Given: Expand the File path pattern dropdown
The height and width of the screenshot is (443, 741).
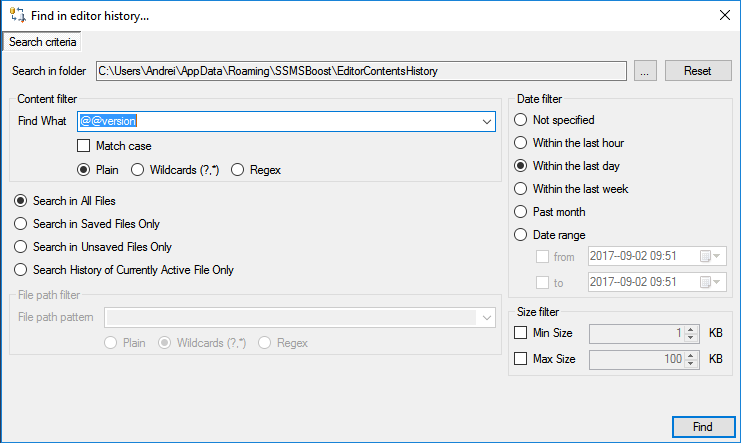Looking at the screenshot, I should (x=487, y=318).
